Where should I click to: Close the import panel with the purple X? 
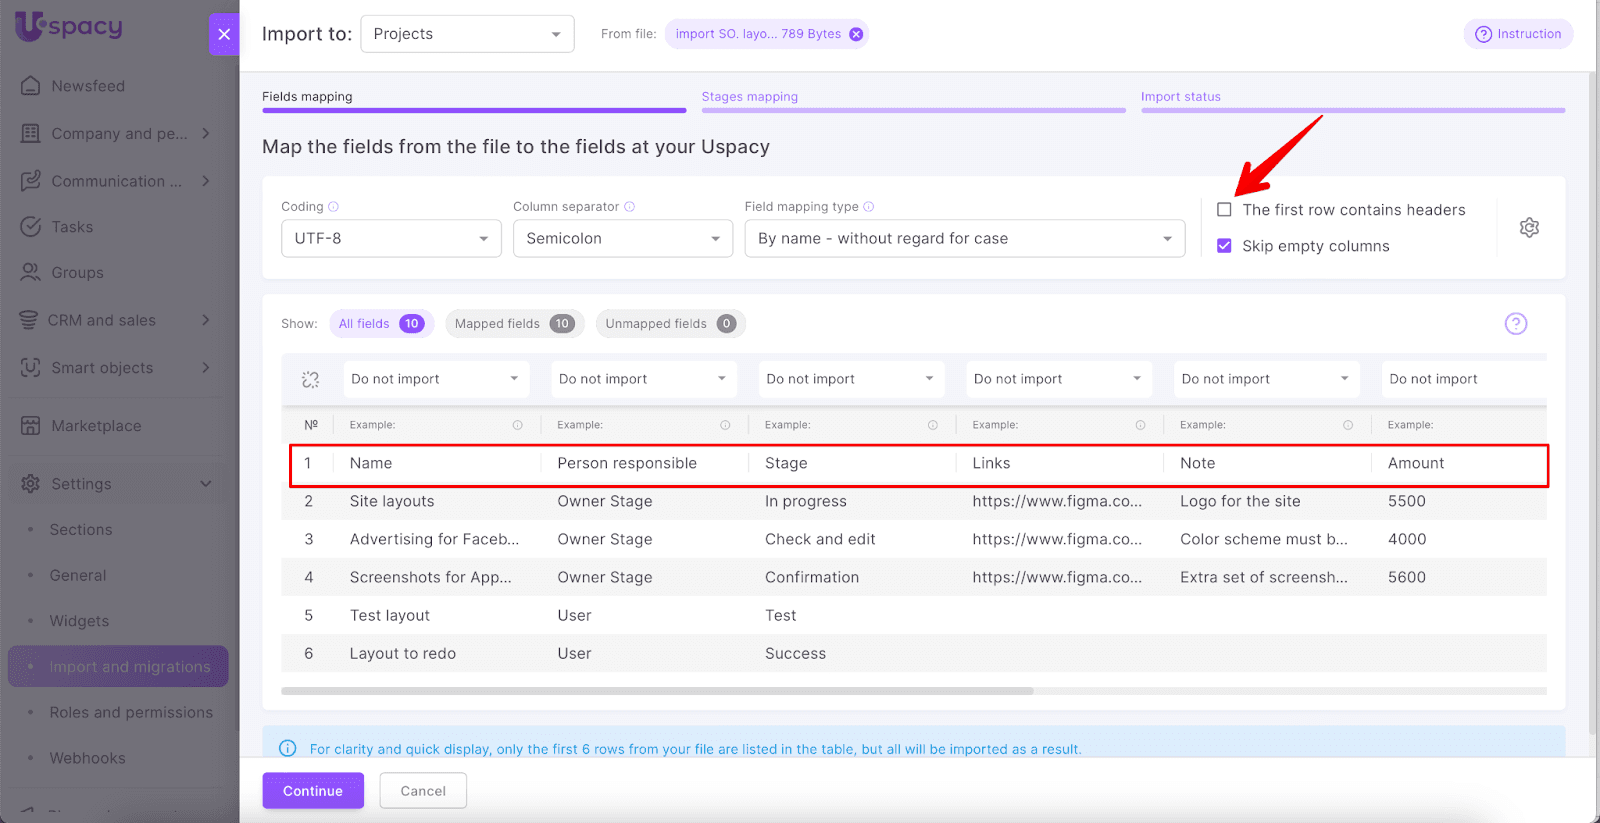click(x=224, y=34)
